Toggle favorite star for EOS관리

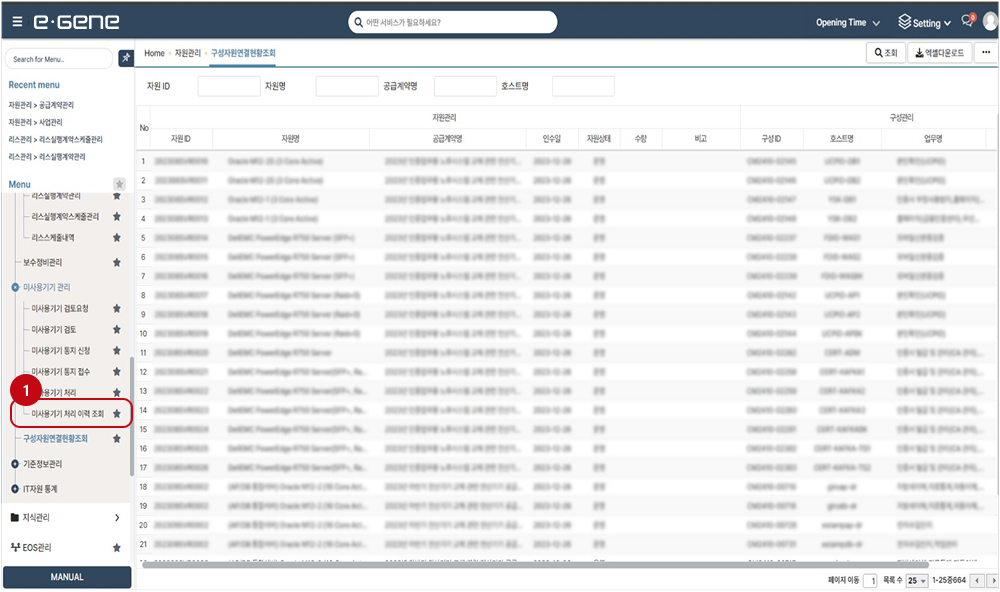117,548
